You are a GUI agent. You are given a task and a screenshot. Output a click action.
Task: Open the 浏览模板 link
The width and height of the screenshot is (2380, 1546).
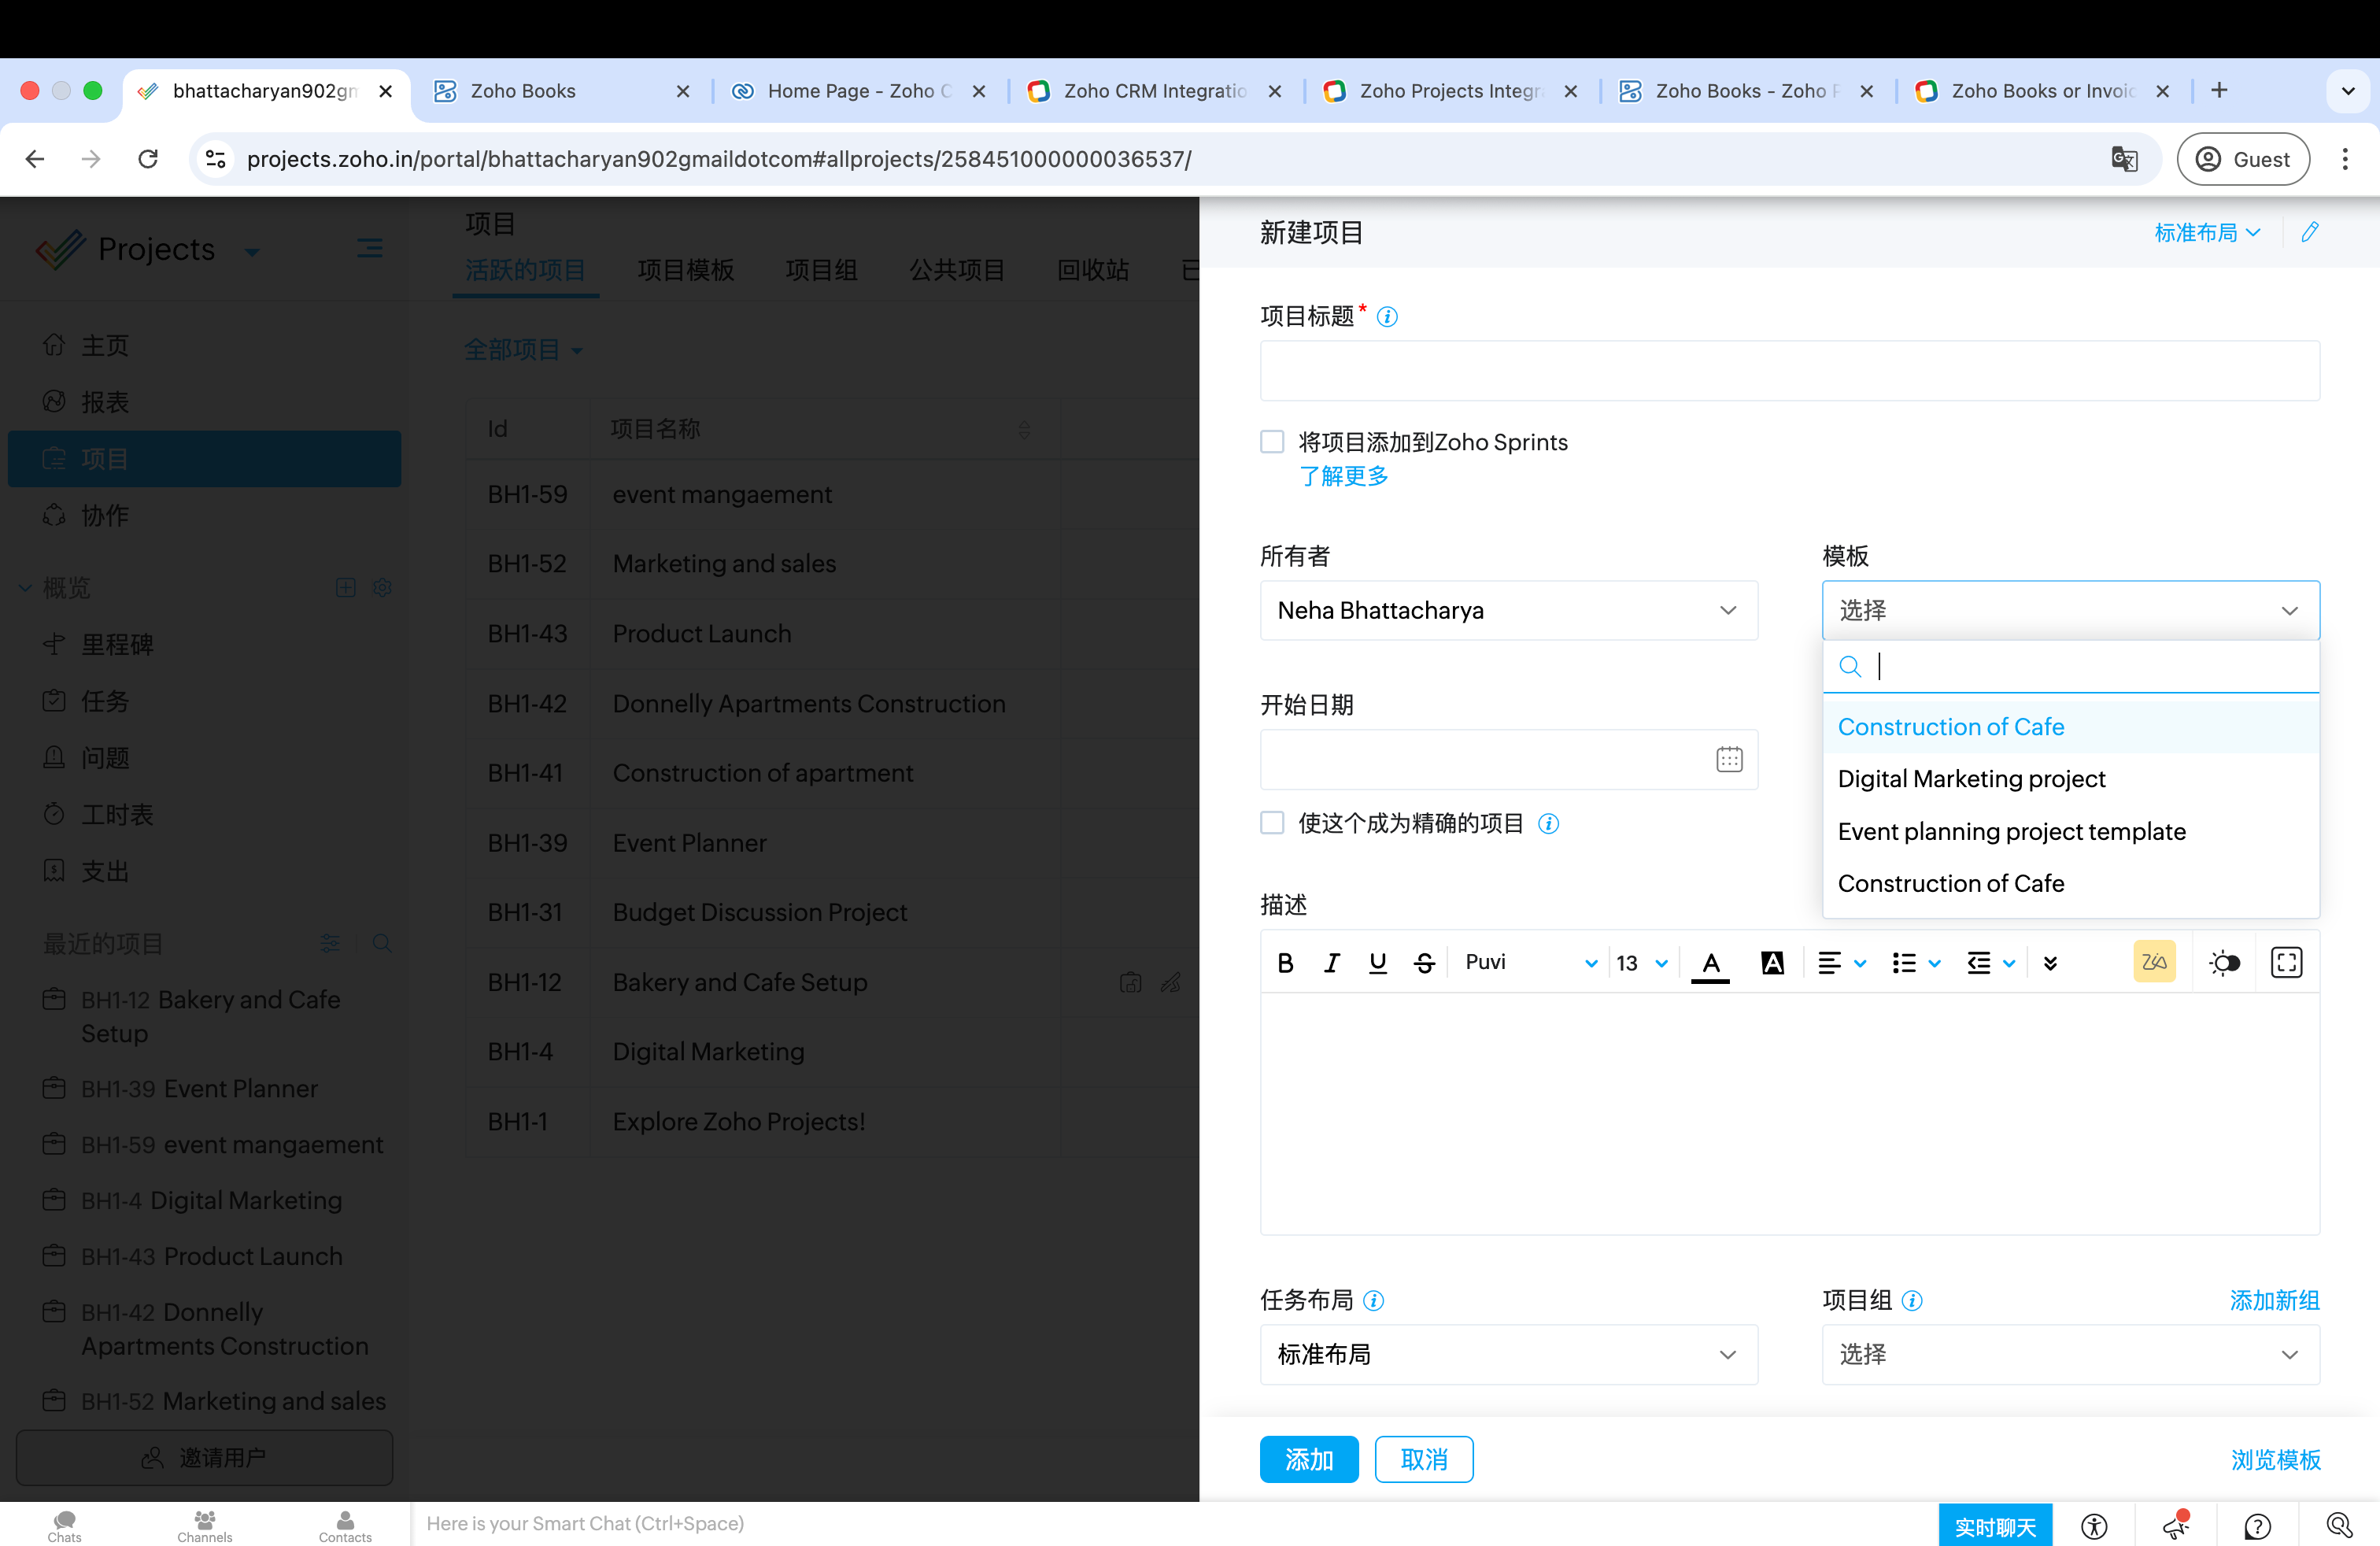click(2275, 1460)
